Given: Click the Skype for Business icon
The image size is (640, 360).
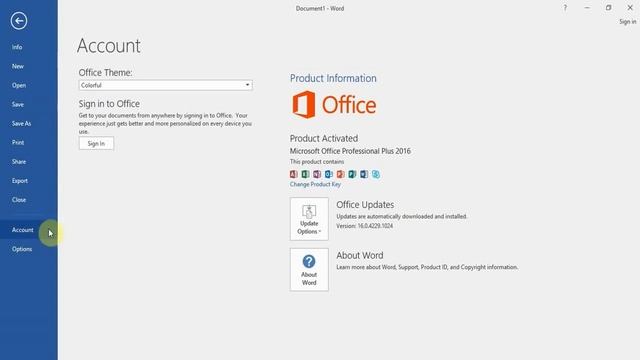Looking at the screenshot, I should (376, 174).
